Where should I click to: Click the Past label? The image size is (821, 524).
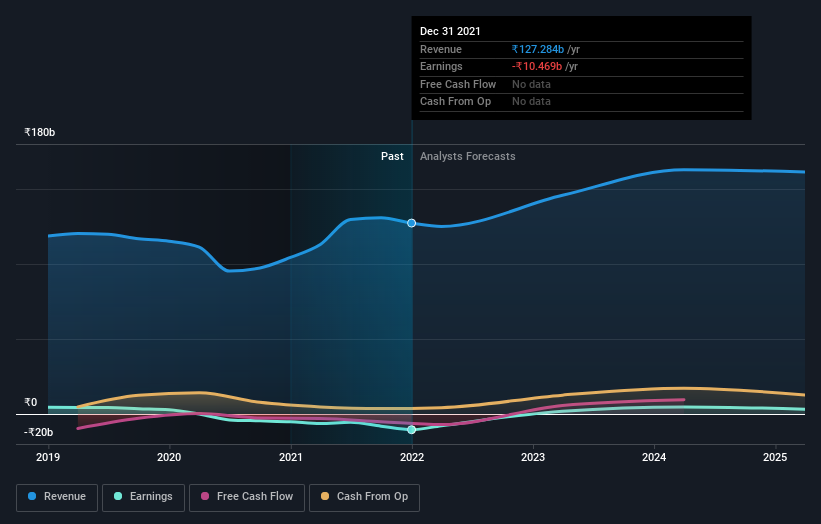392,156
